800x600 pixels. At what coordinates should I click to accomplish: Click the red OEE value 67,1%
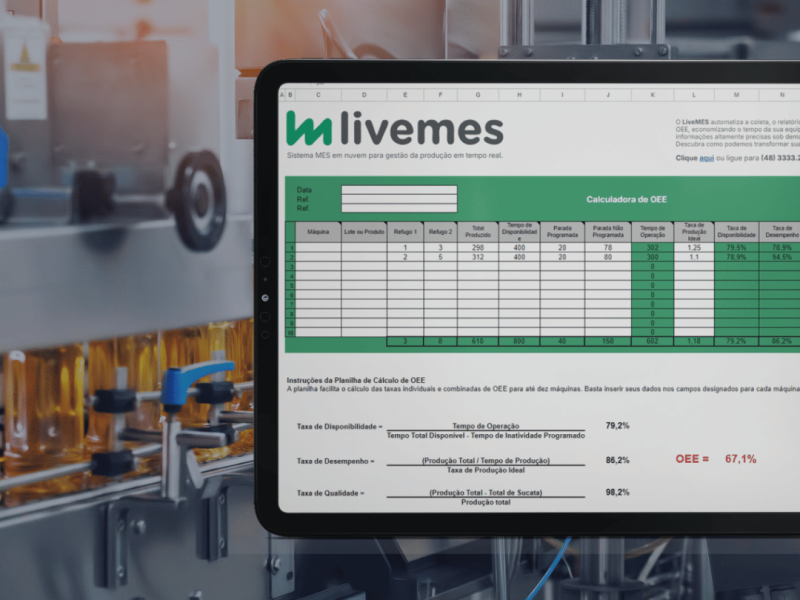(740, 459)
